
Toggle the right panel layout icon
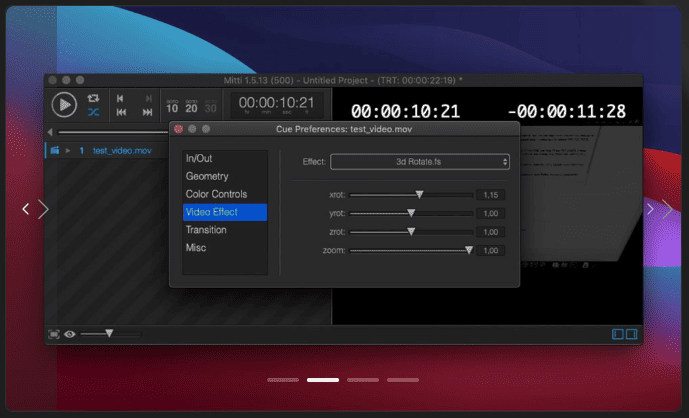click(x=631, y=334)
